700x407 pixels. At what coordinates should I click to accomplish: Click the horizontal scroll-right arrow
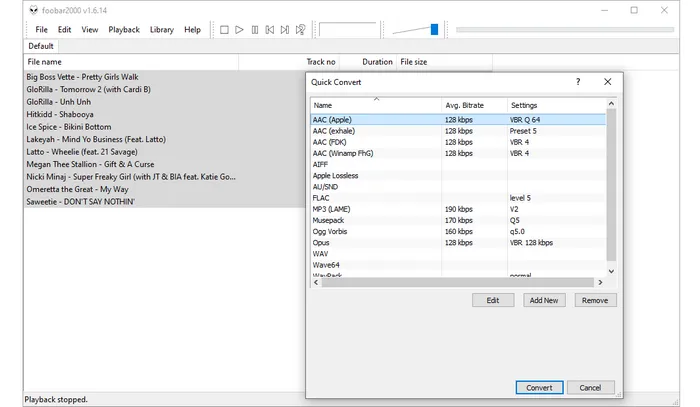pos(600,282)
